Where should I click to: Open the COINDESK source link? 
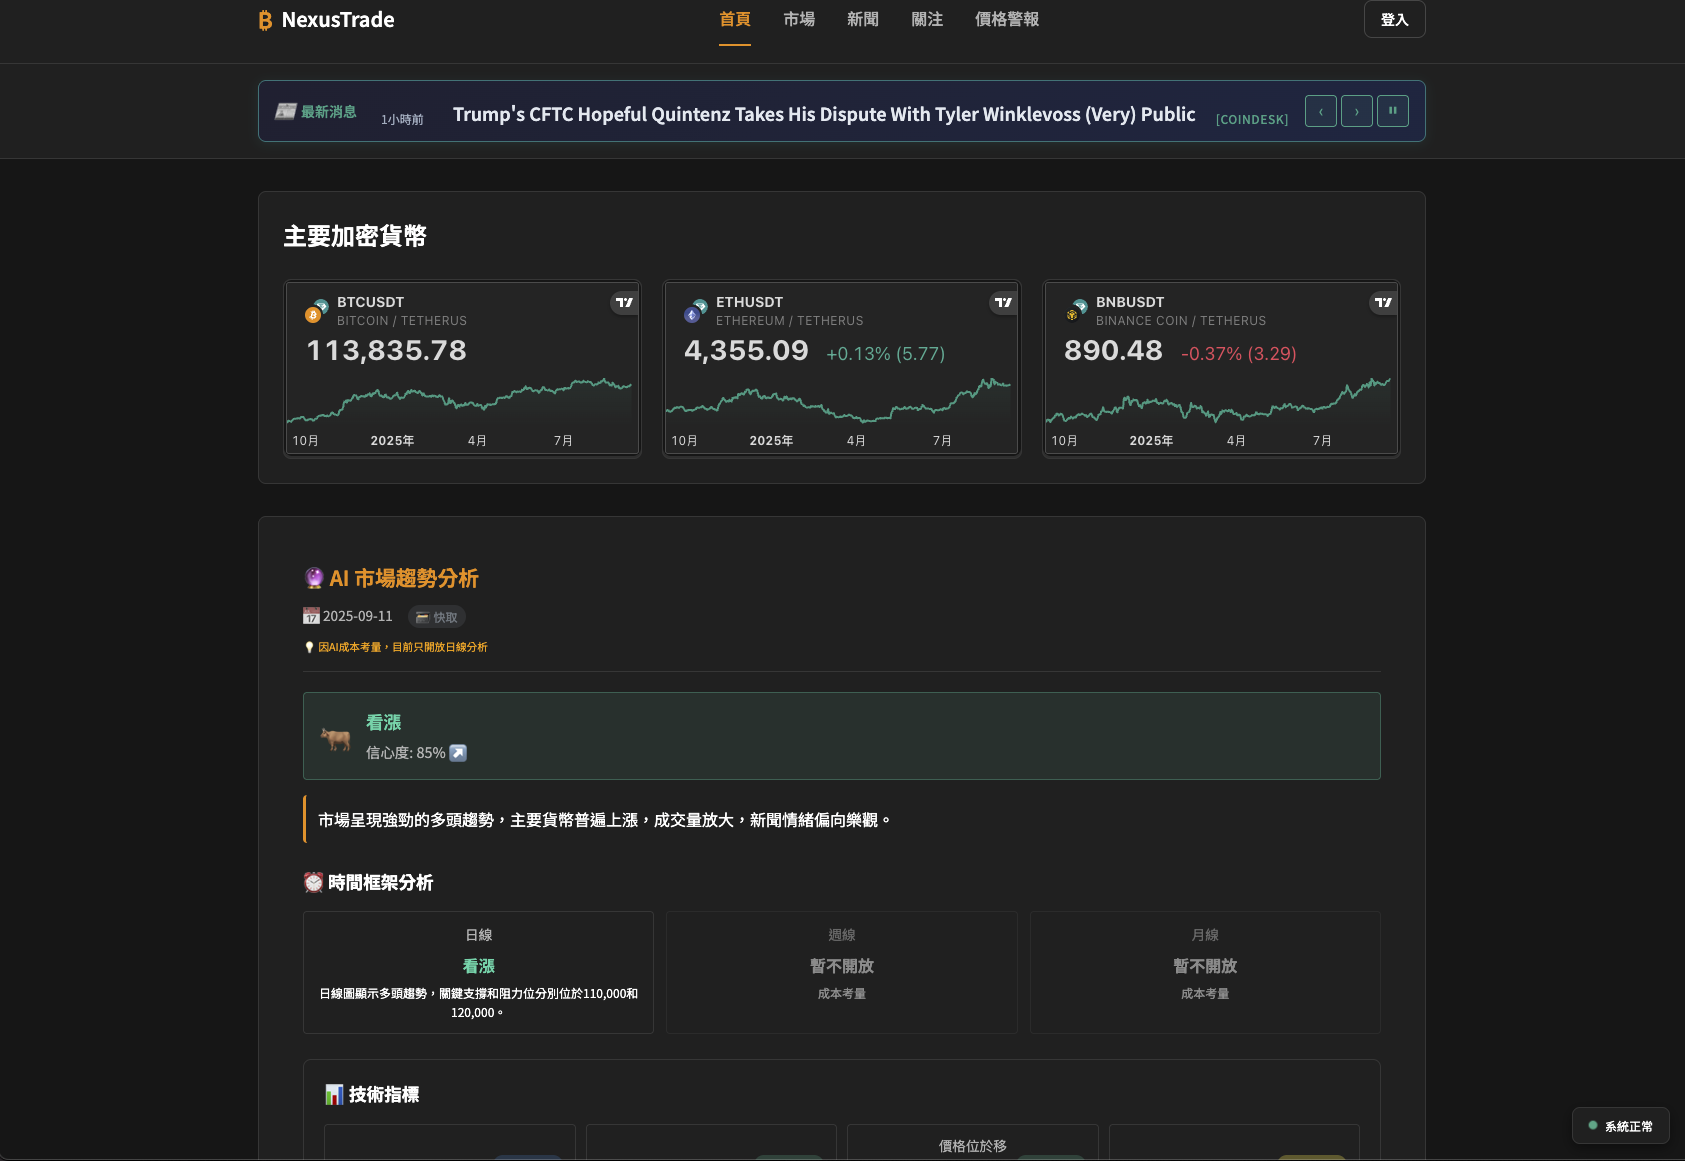click(x=1251, y=119)
